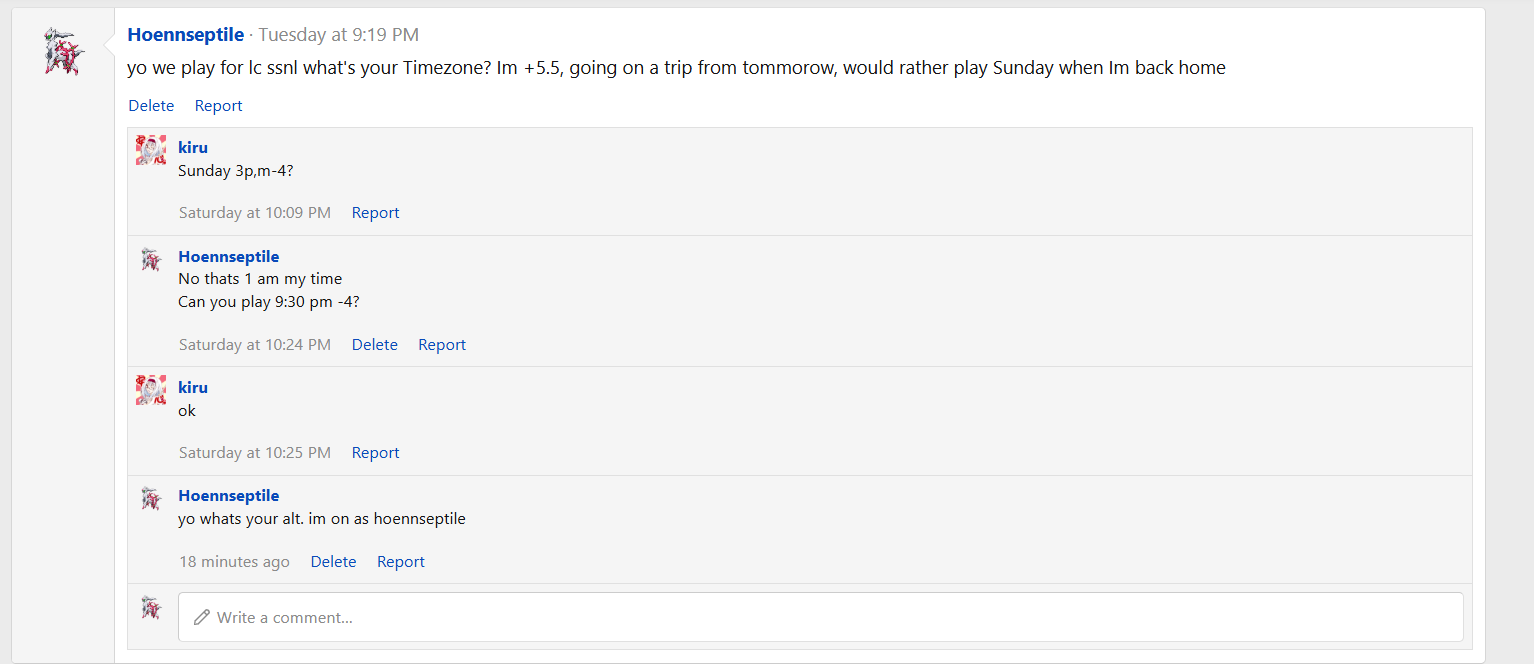Screen dimensions: 1534x664
Task: Click kiru's avatar next to the ok comment
Action: click(x=151, y=390)
